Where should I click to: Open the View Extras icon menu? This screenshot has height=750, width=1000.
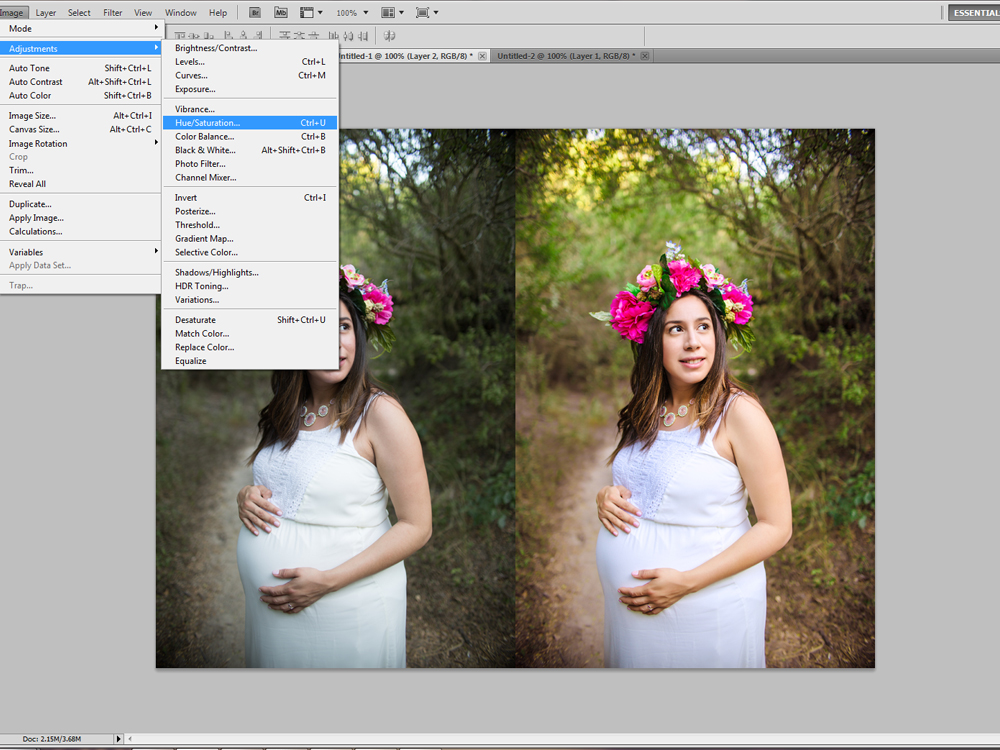click(311, 13)
